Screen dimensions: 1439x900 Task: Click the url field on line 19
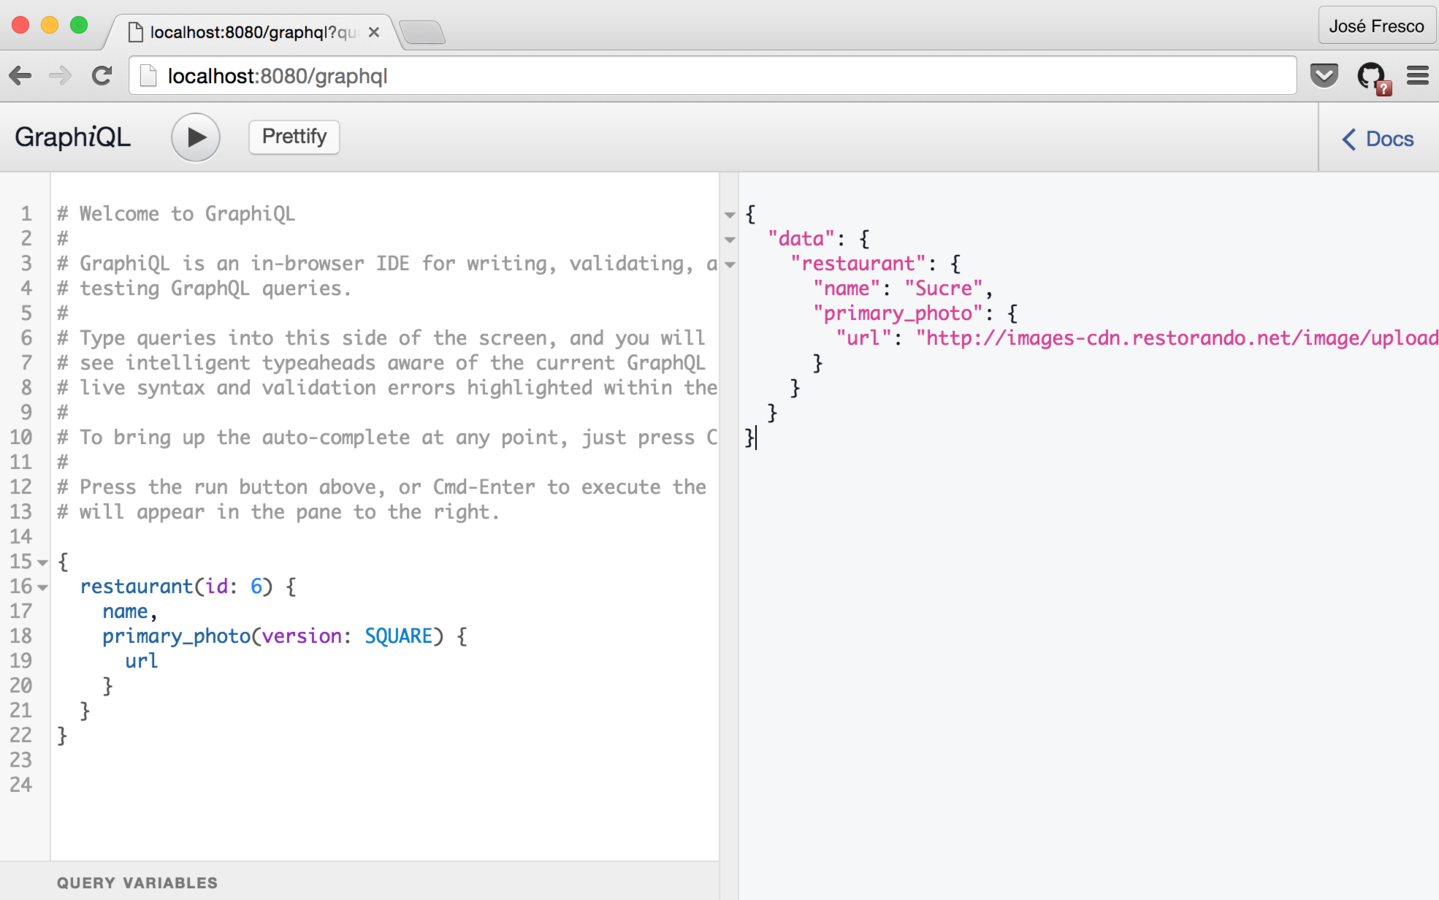(141, 661)
